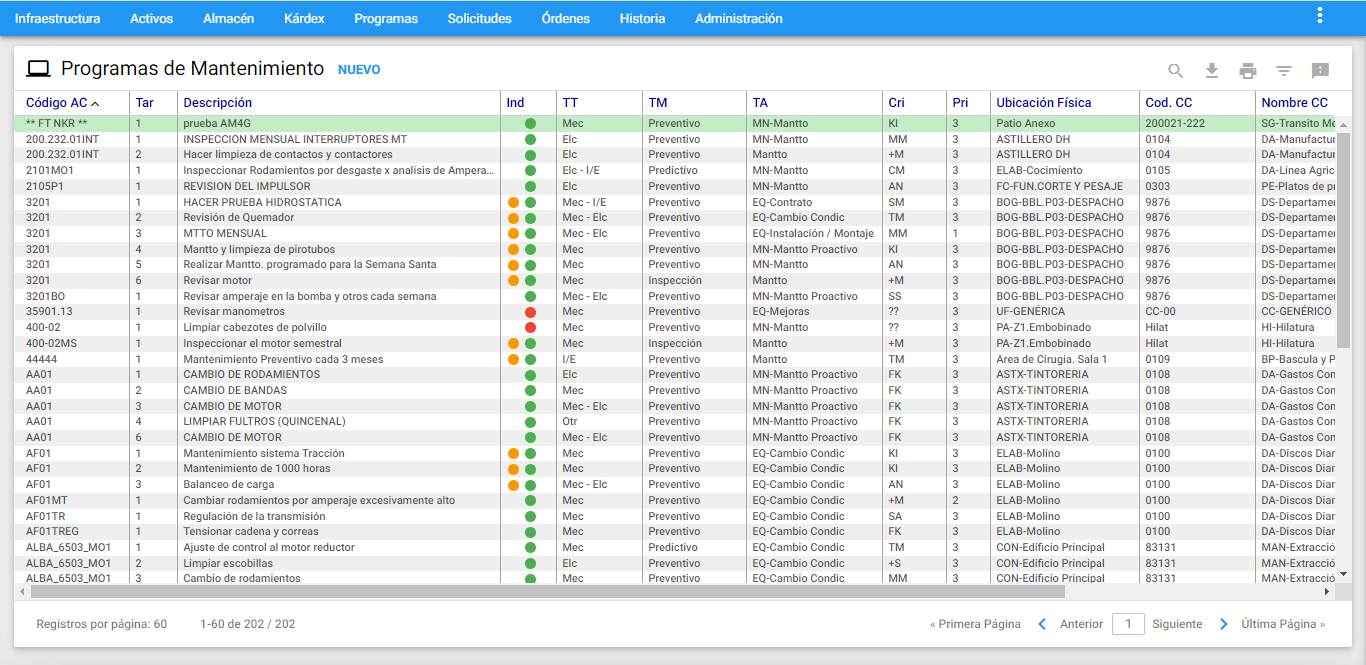Click the laptop icon beside page title
Viewport: 1366px width, 665px height.
tap(38, 69)
